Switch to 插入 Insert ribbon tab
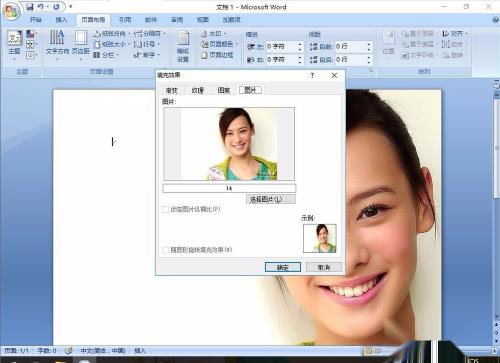Image resolution: width=500 pixels, height=363 pixels. [61, 20]
